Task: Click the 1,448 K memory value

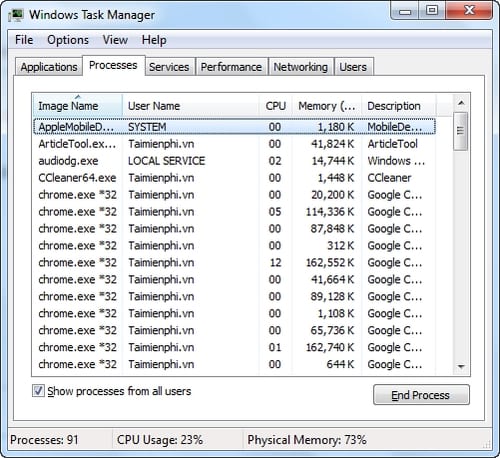Action: pos(335,178)
